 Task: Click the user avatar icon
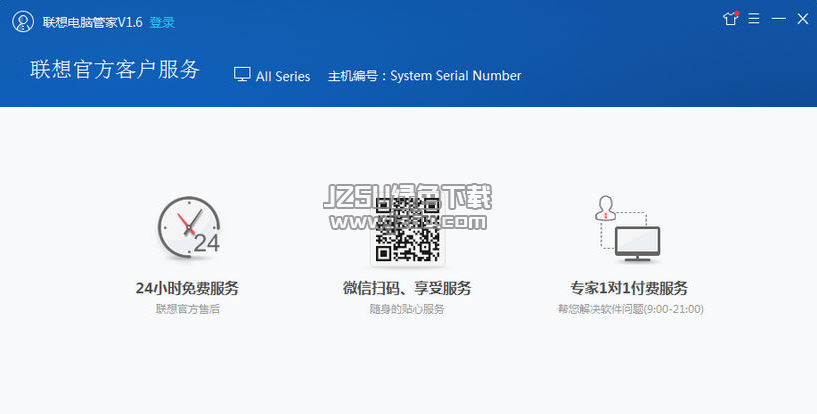pos(23,22)
